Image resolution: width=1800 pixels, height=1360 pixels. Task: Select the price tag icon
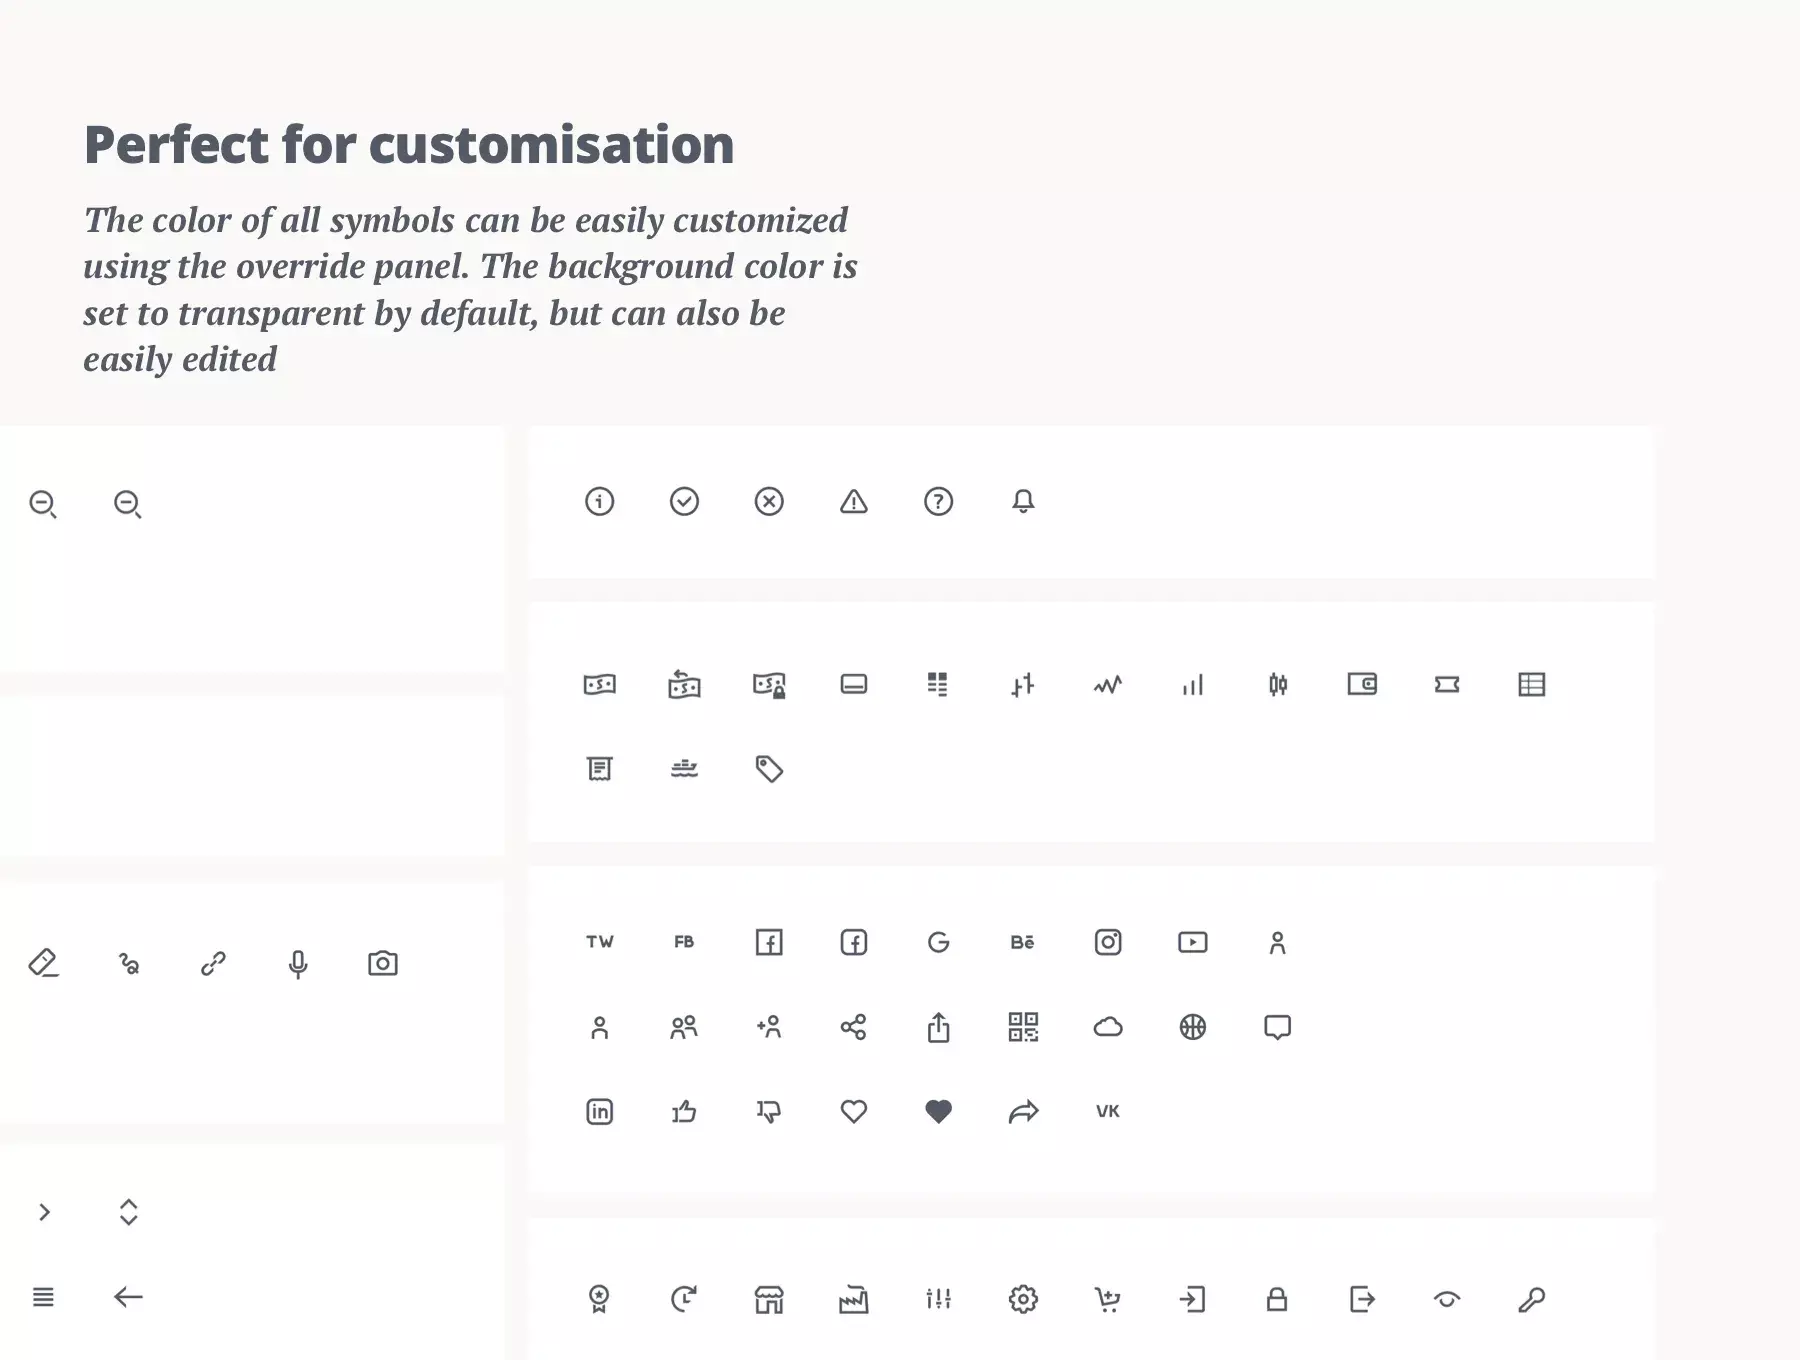pos(769,769)
